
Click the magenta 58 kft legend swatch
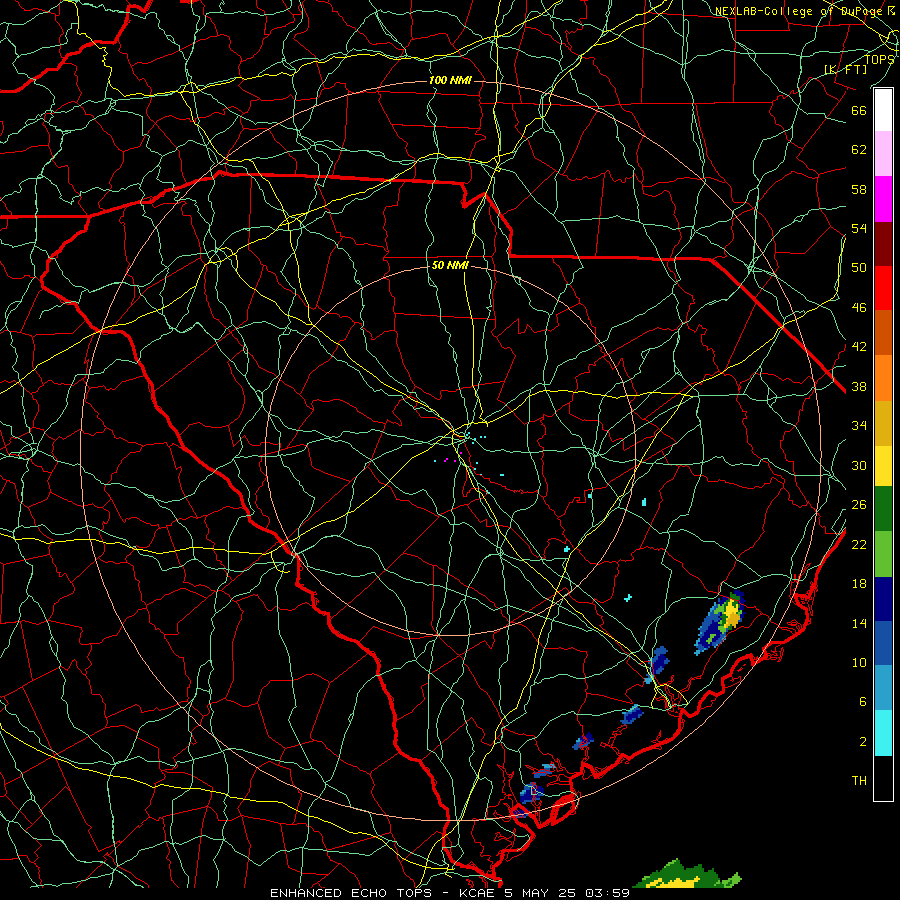[x=883, y=199]
